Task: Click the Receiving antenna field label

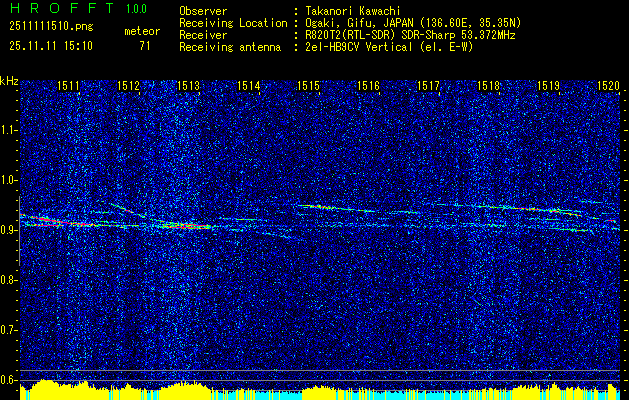Action: click(230, 47)
